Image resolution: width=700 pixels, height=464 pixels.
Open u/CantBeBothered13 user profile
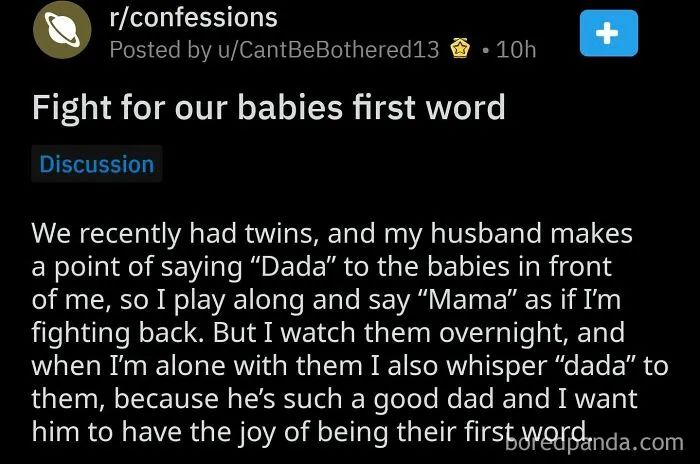click(329, 49)
